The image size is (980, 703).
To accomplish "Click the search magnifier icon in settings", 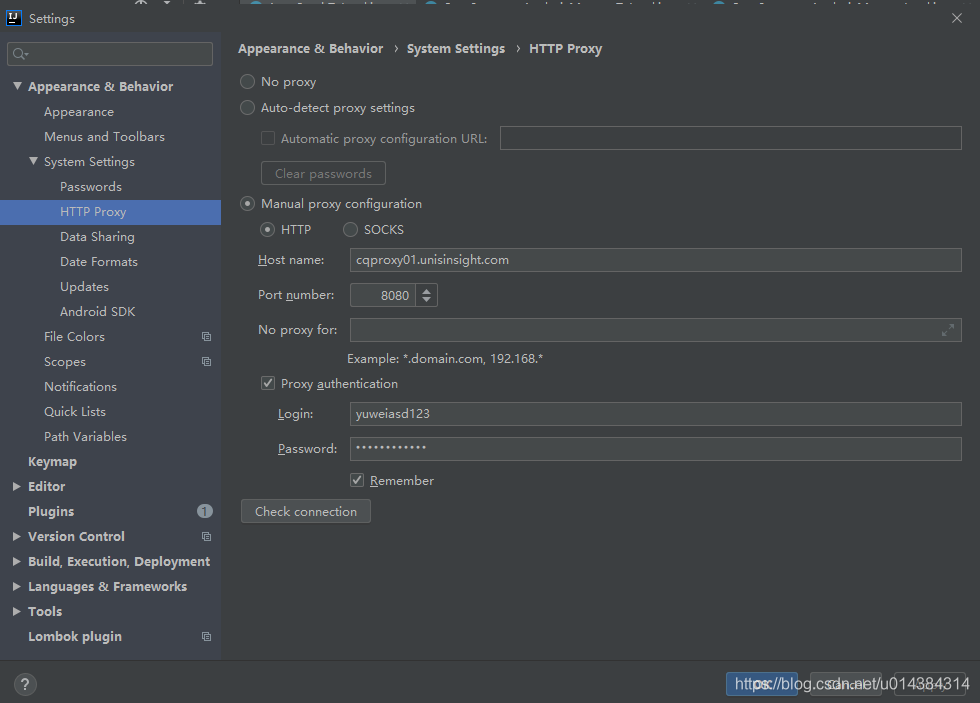I will (x=20, y=54).
